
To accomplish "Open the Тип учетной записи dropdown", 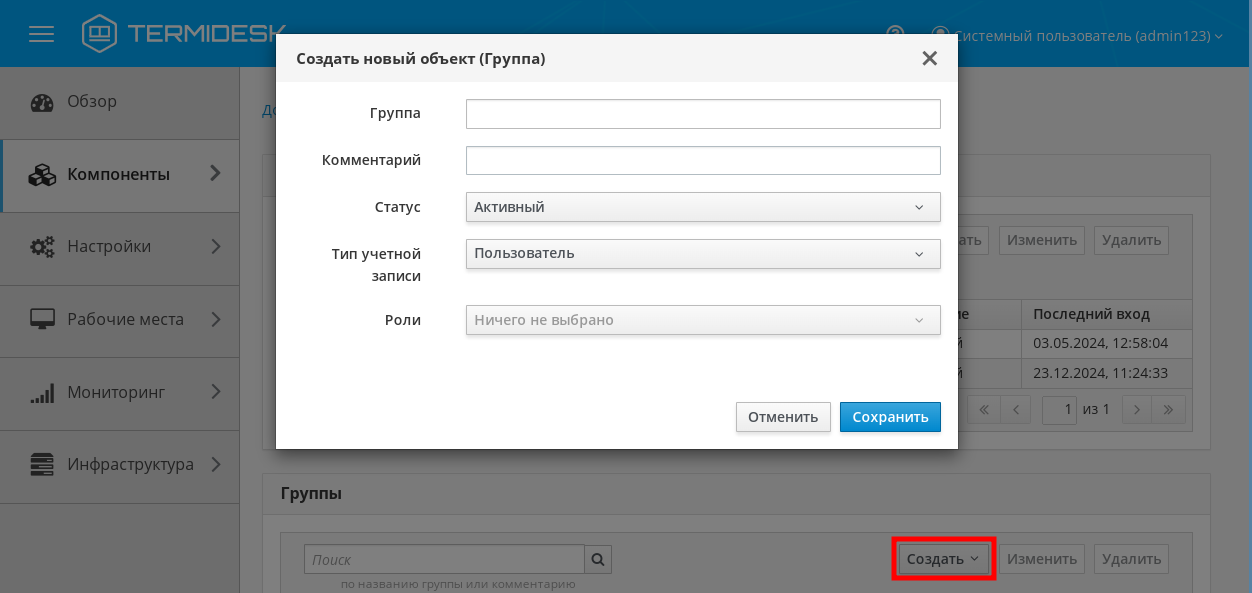I will (703, 253).
